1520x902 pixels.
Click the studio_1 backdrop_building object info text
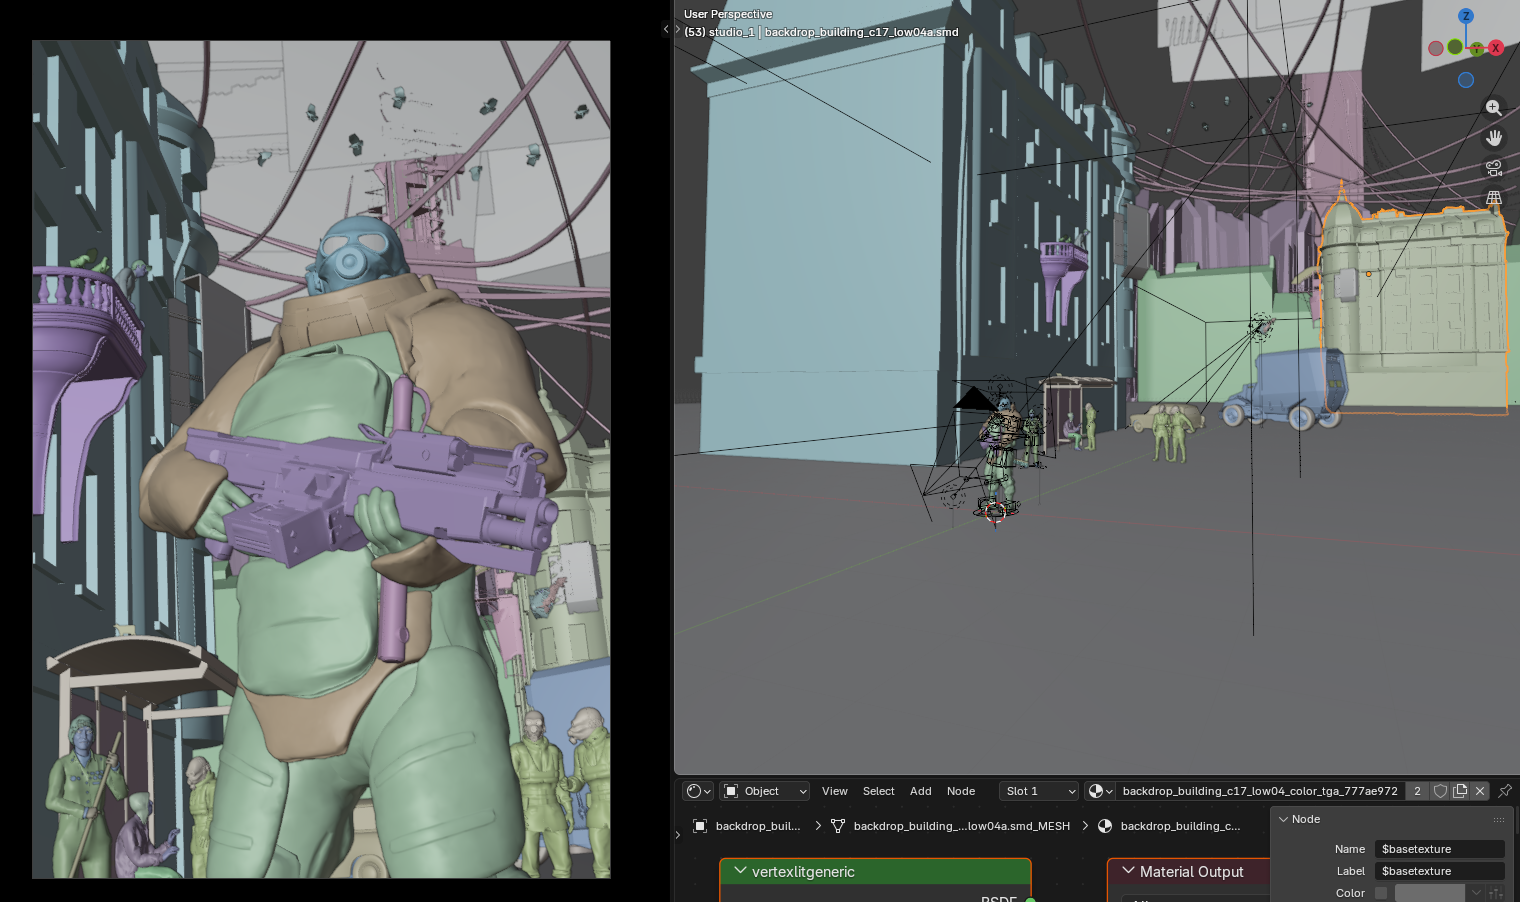821,32
